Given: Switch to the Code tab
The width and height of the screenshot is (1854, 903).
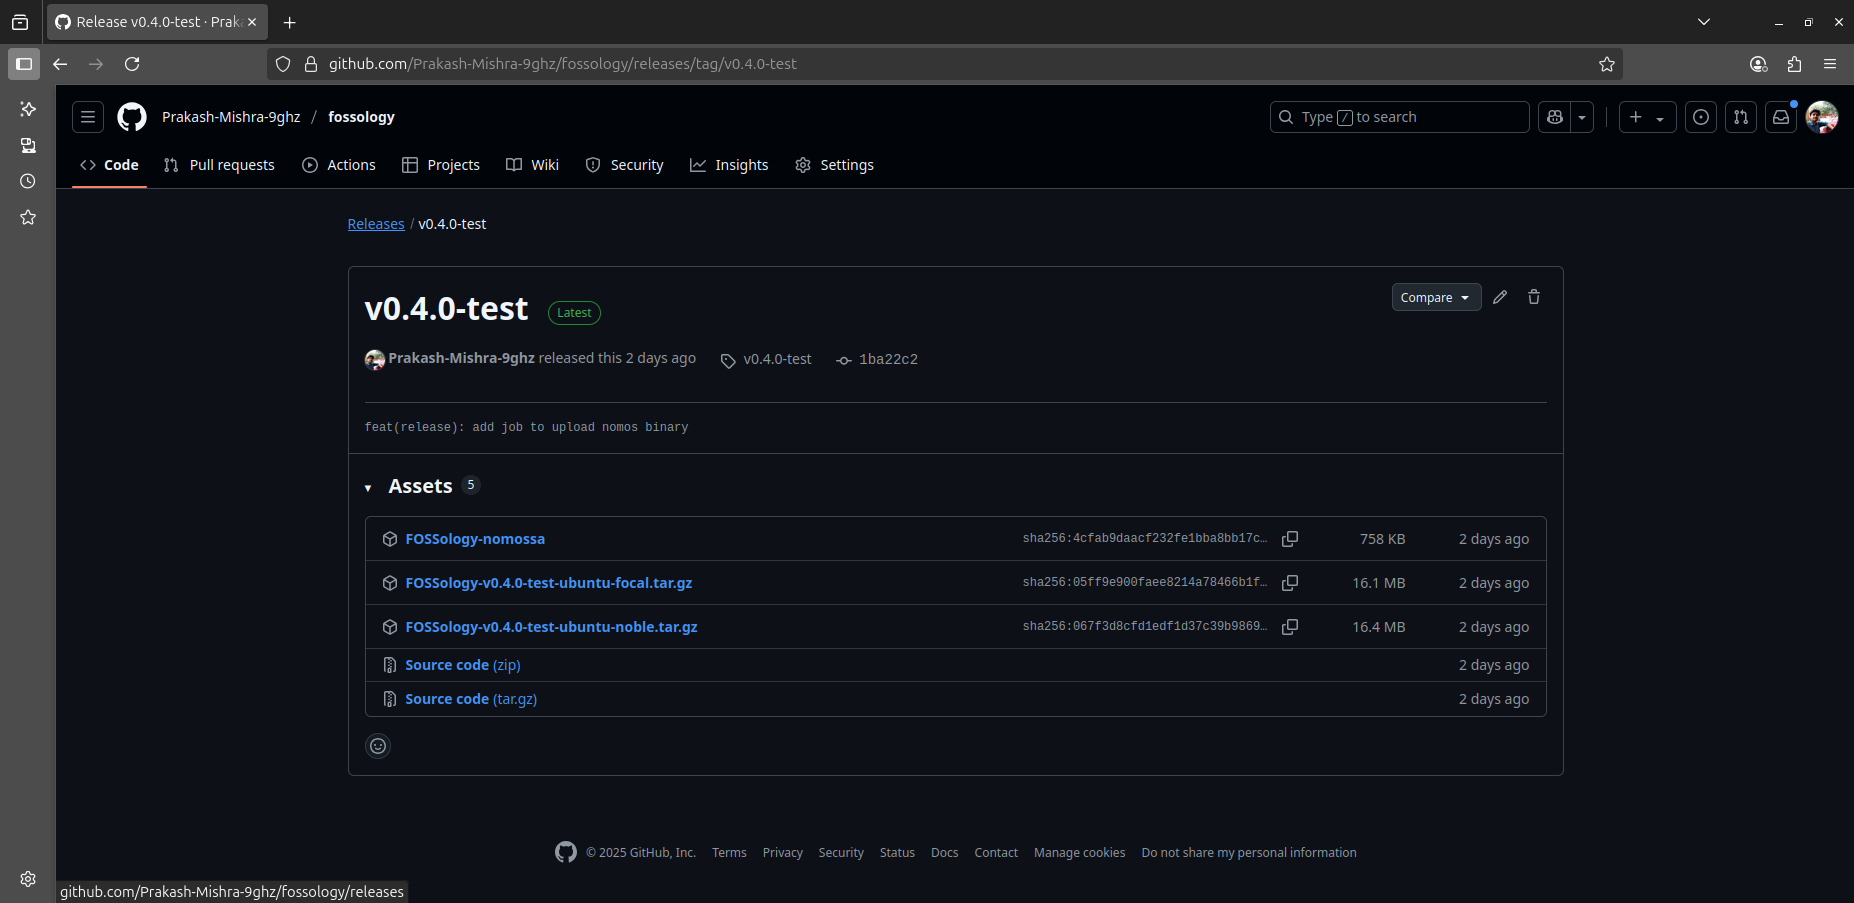Looking at the screenshot, I should coord(109,165).
